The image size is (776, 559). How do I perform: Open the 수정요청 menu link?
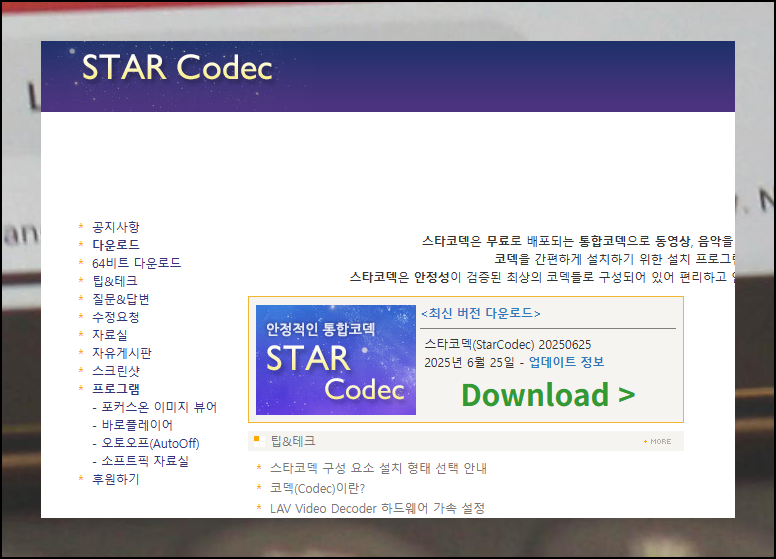(116, 317)
